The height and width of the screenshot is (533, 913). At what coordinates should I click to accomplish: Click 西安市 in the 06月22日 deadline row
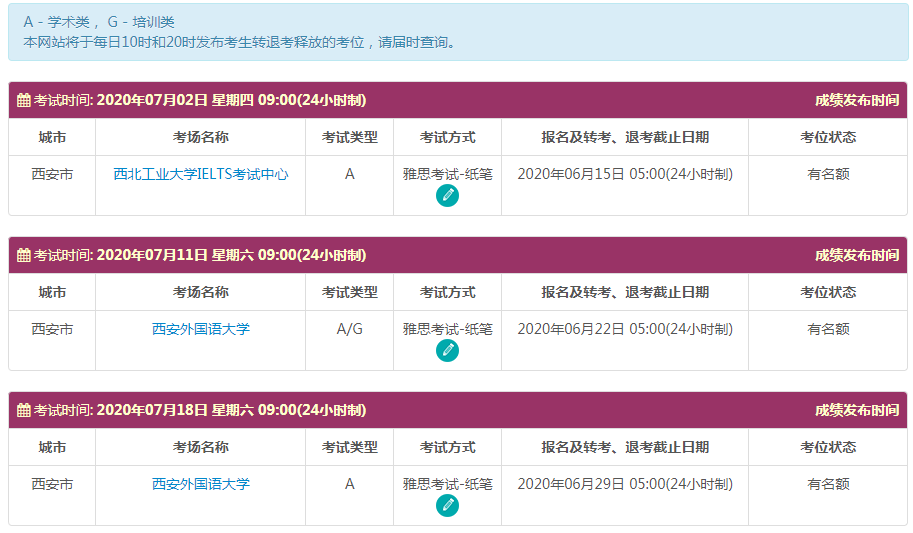52,329
